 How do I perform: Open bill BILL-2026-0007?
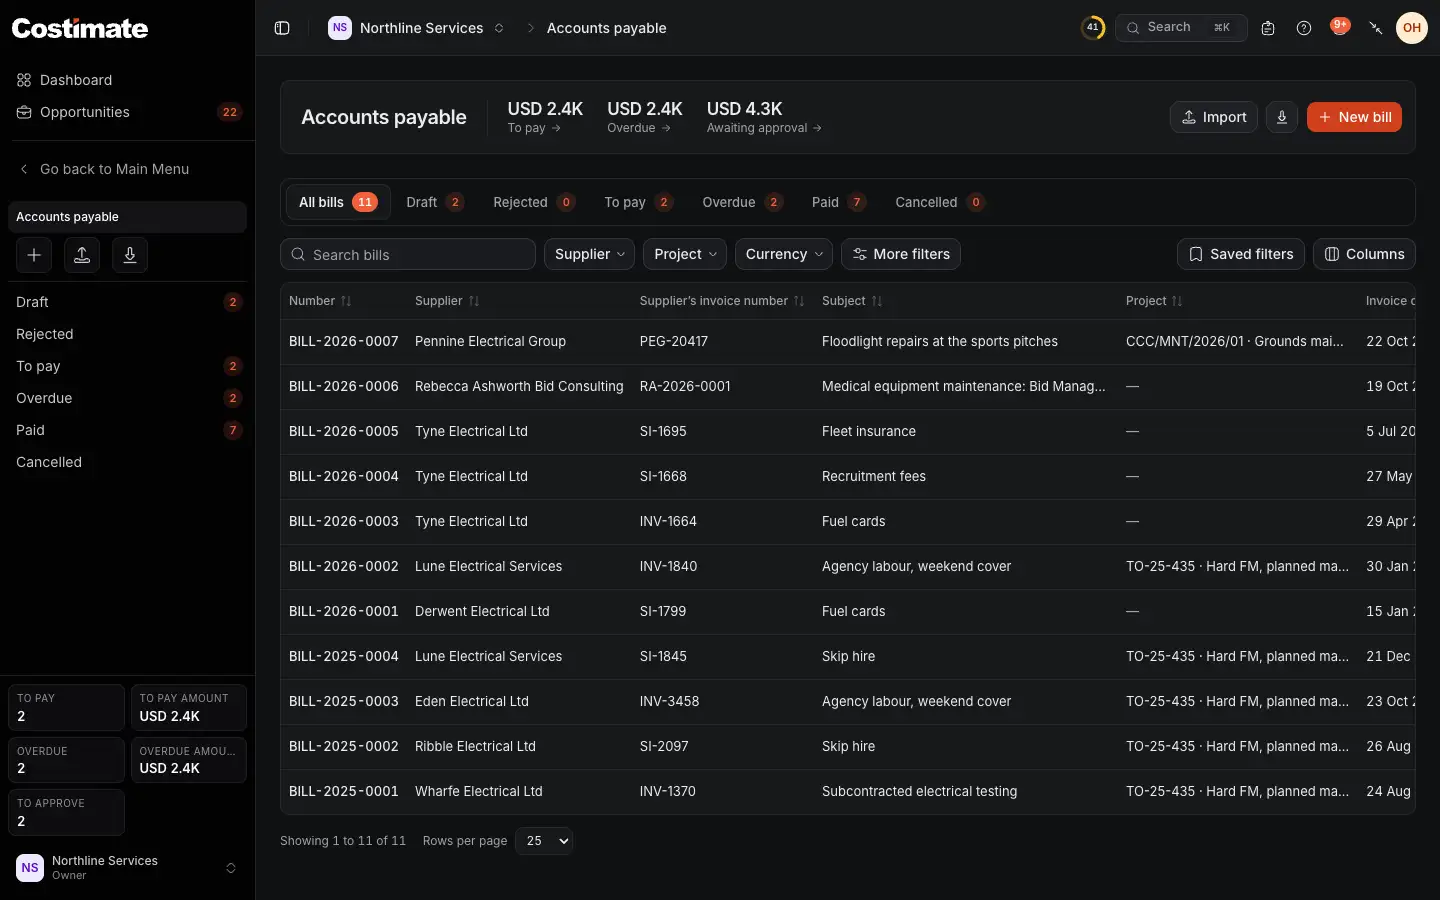[x=344, y=341]
